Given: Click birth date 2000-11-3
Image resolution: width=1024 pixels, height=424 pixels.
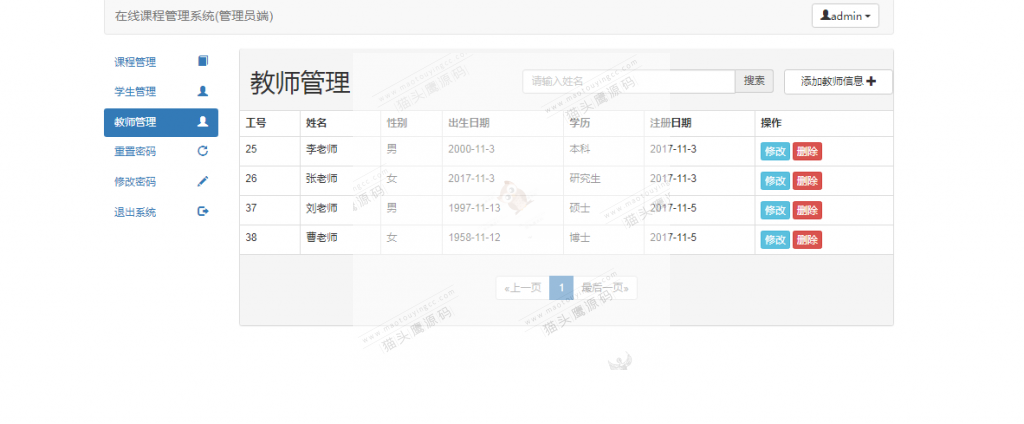Looking at the screenshot, I should [x=472, y=150].
